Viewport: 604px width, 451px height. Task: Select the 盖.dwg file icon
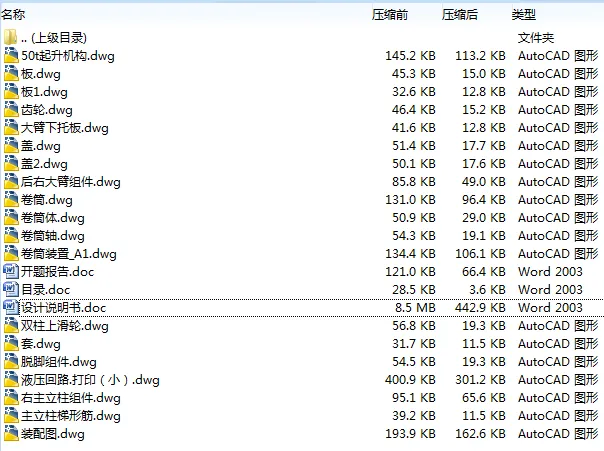pyautogui.click(x=11, y=146)
